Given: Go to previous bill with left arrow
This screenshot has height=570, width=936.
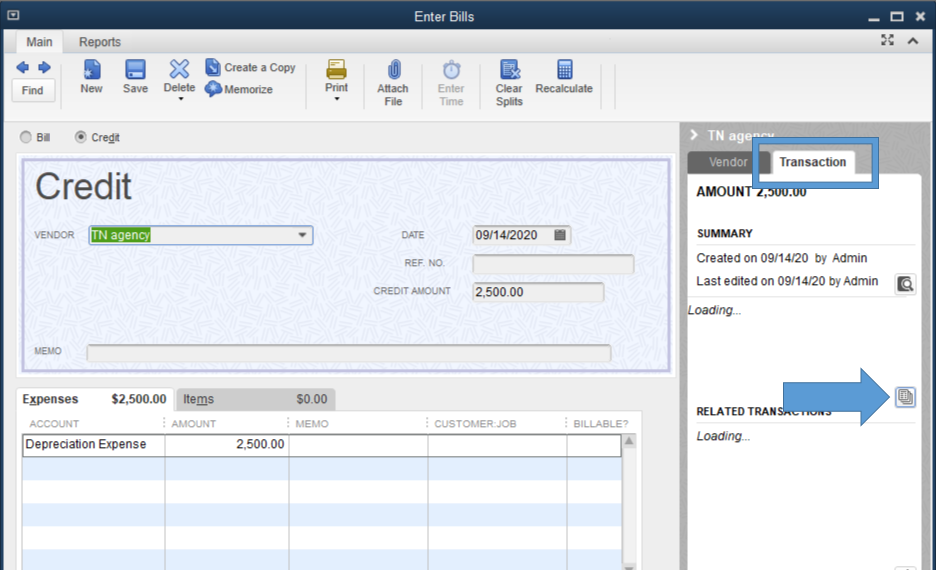Looking at the screenshot, I should tap(23, 67).
